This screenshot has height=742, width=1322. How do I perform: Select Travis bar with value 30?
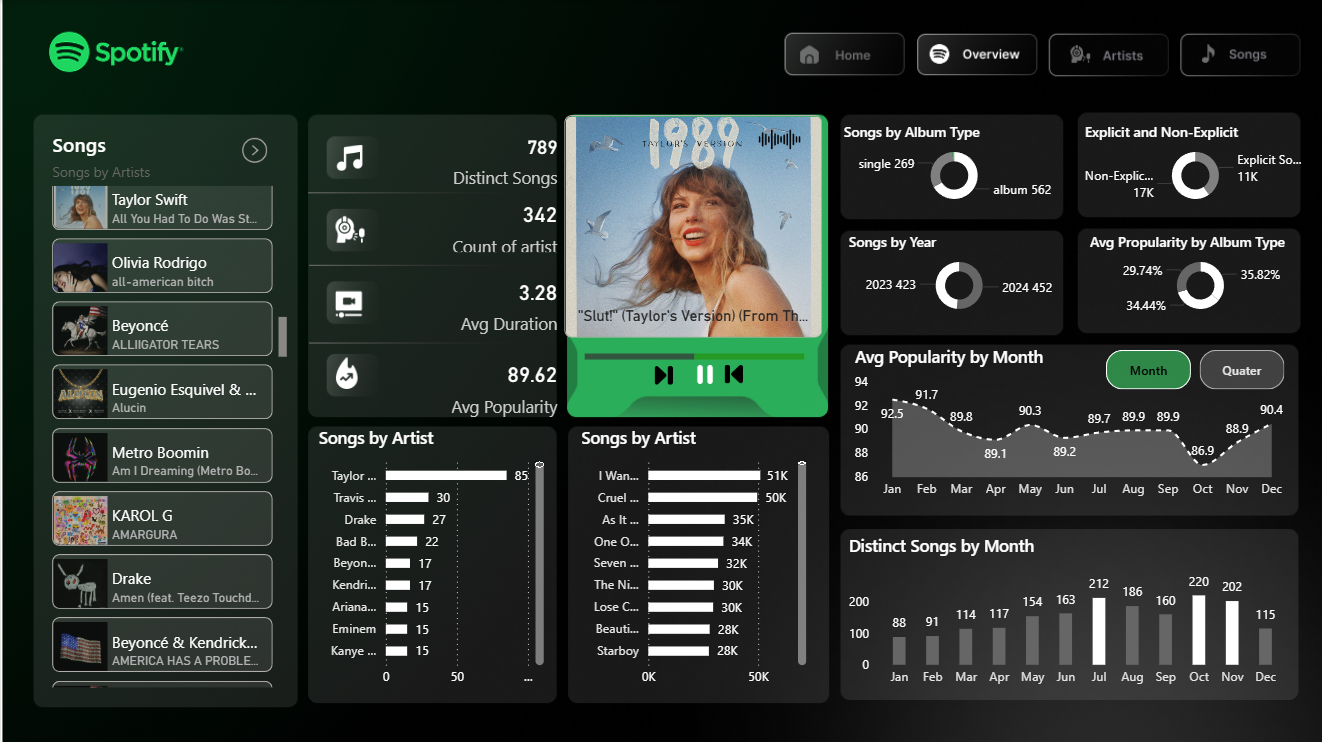(407, 497)
